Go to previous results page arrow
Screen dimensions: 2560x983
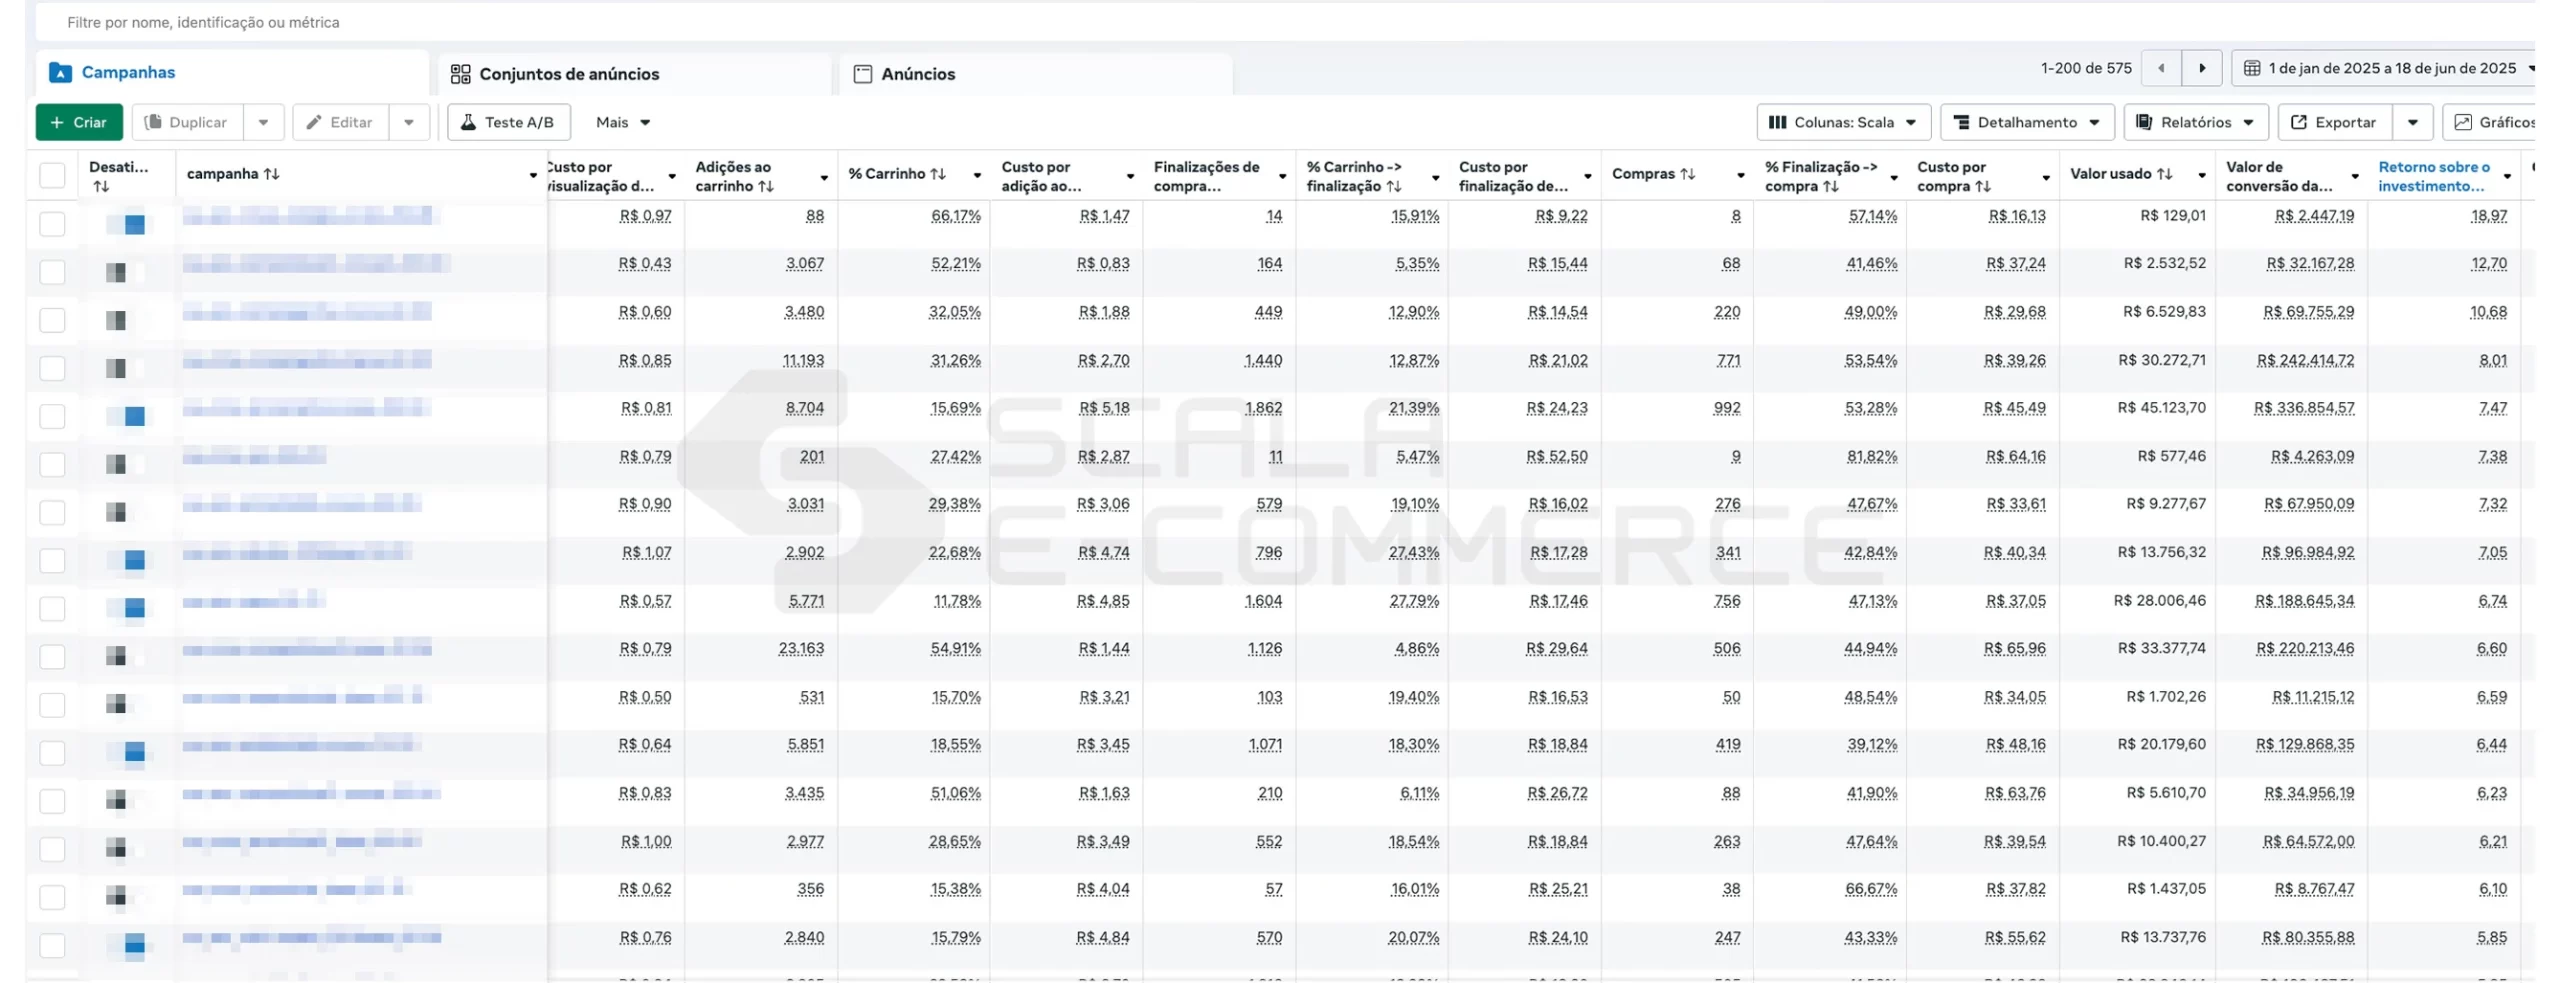click(2161, 68)
